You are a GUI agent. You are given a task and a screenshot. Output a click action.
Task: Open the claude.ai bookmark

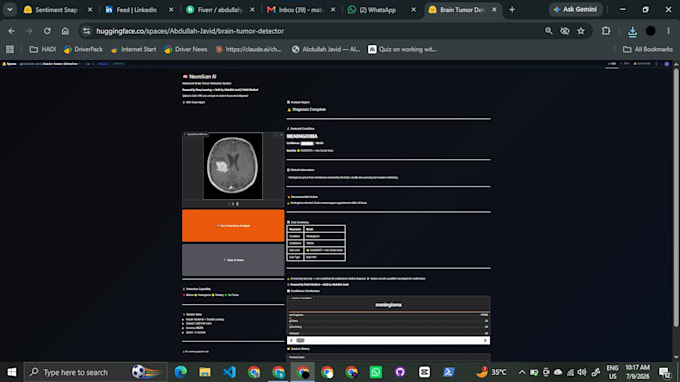click(249, 49)
